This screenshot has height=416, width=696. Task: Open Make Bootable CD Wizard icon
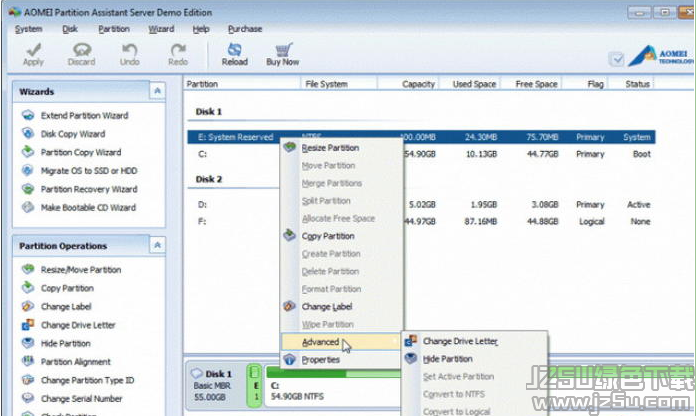[28, 207]
